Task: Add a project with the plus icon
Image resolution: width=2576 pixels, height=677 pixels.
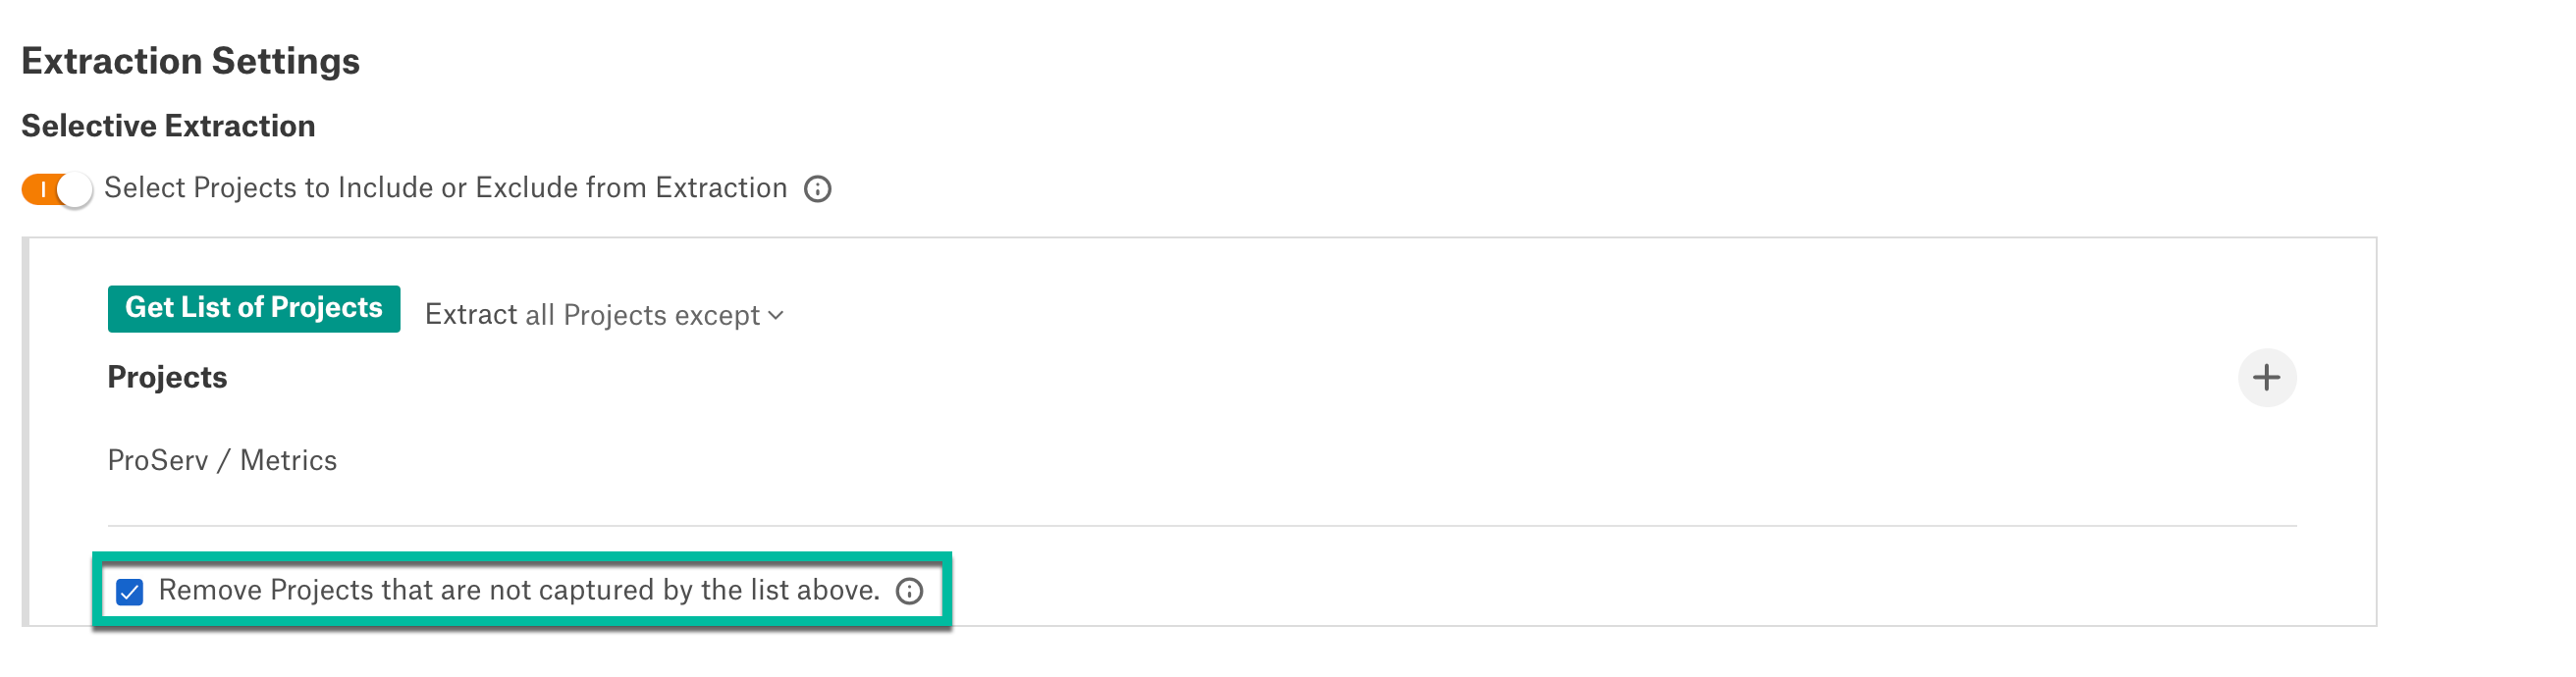Action: coord(2265,377)
